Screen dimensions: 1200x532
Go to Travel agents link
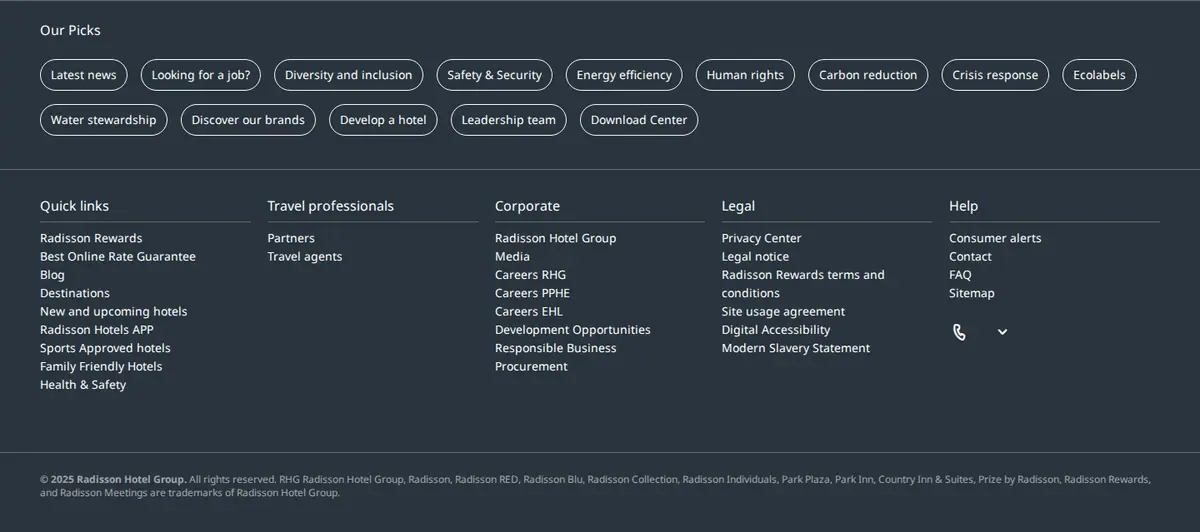pyautogui.click(x=305, y=257)
